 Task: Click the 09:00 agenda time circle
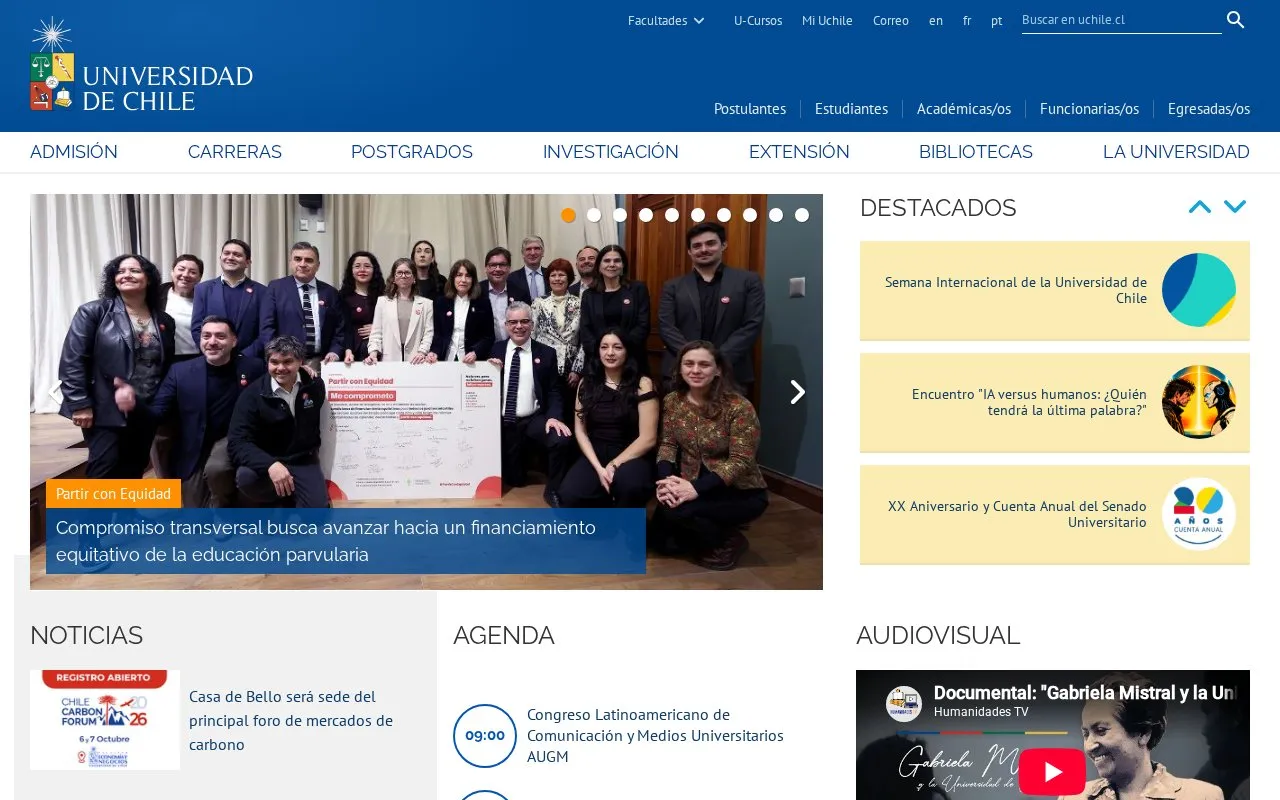coord(485,736)
